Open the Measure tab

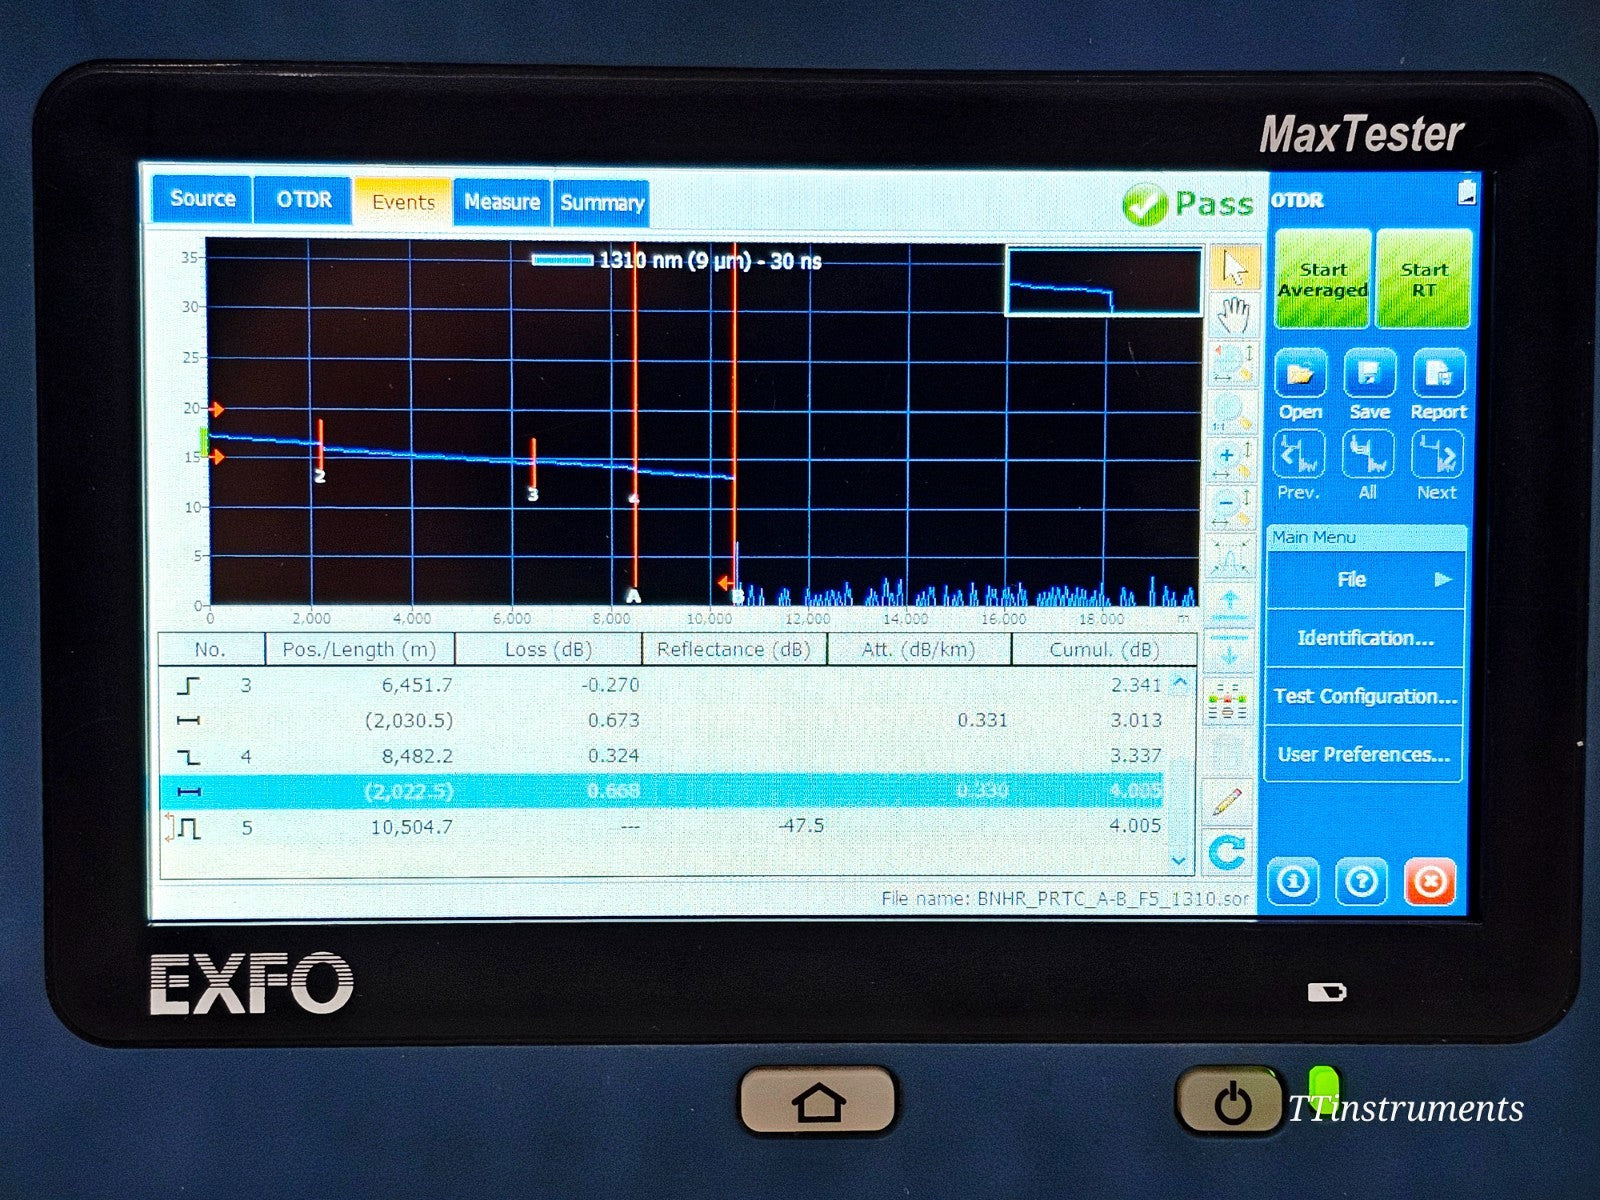pyautogui.click(x=501, y=202)
